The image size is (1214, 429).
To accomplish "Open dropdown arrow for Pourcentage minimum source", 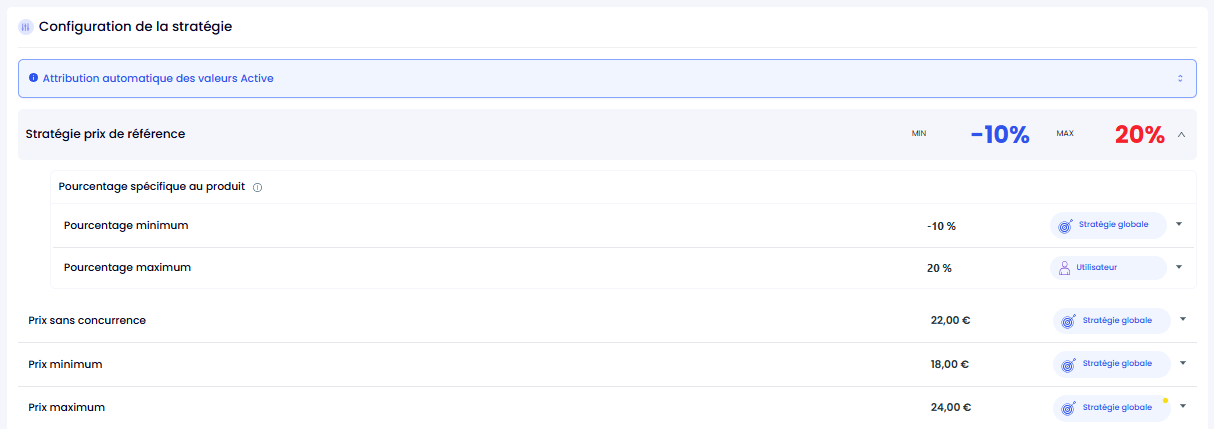I will tap(1179, 224).
